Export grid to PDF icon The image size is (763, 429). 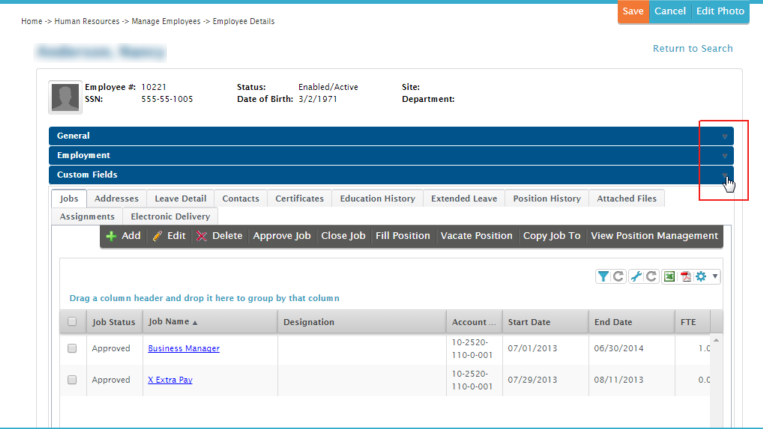(686, 276)
